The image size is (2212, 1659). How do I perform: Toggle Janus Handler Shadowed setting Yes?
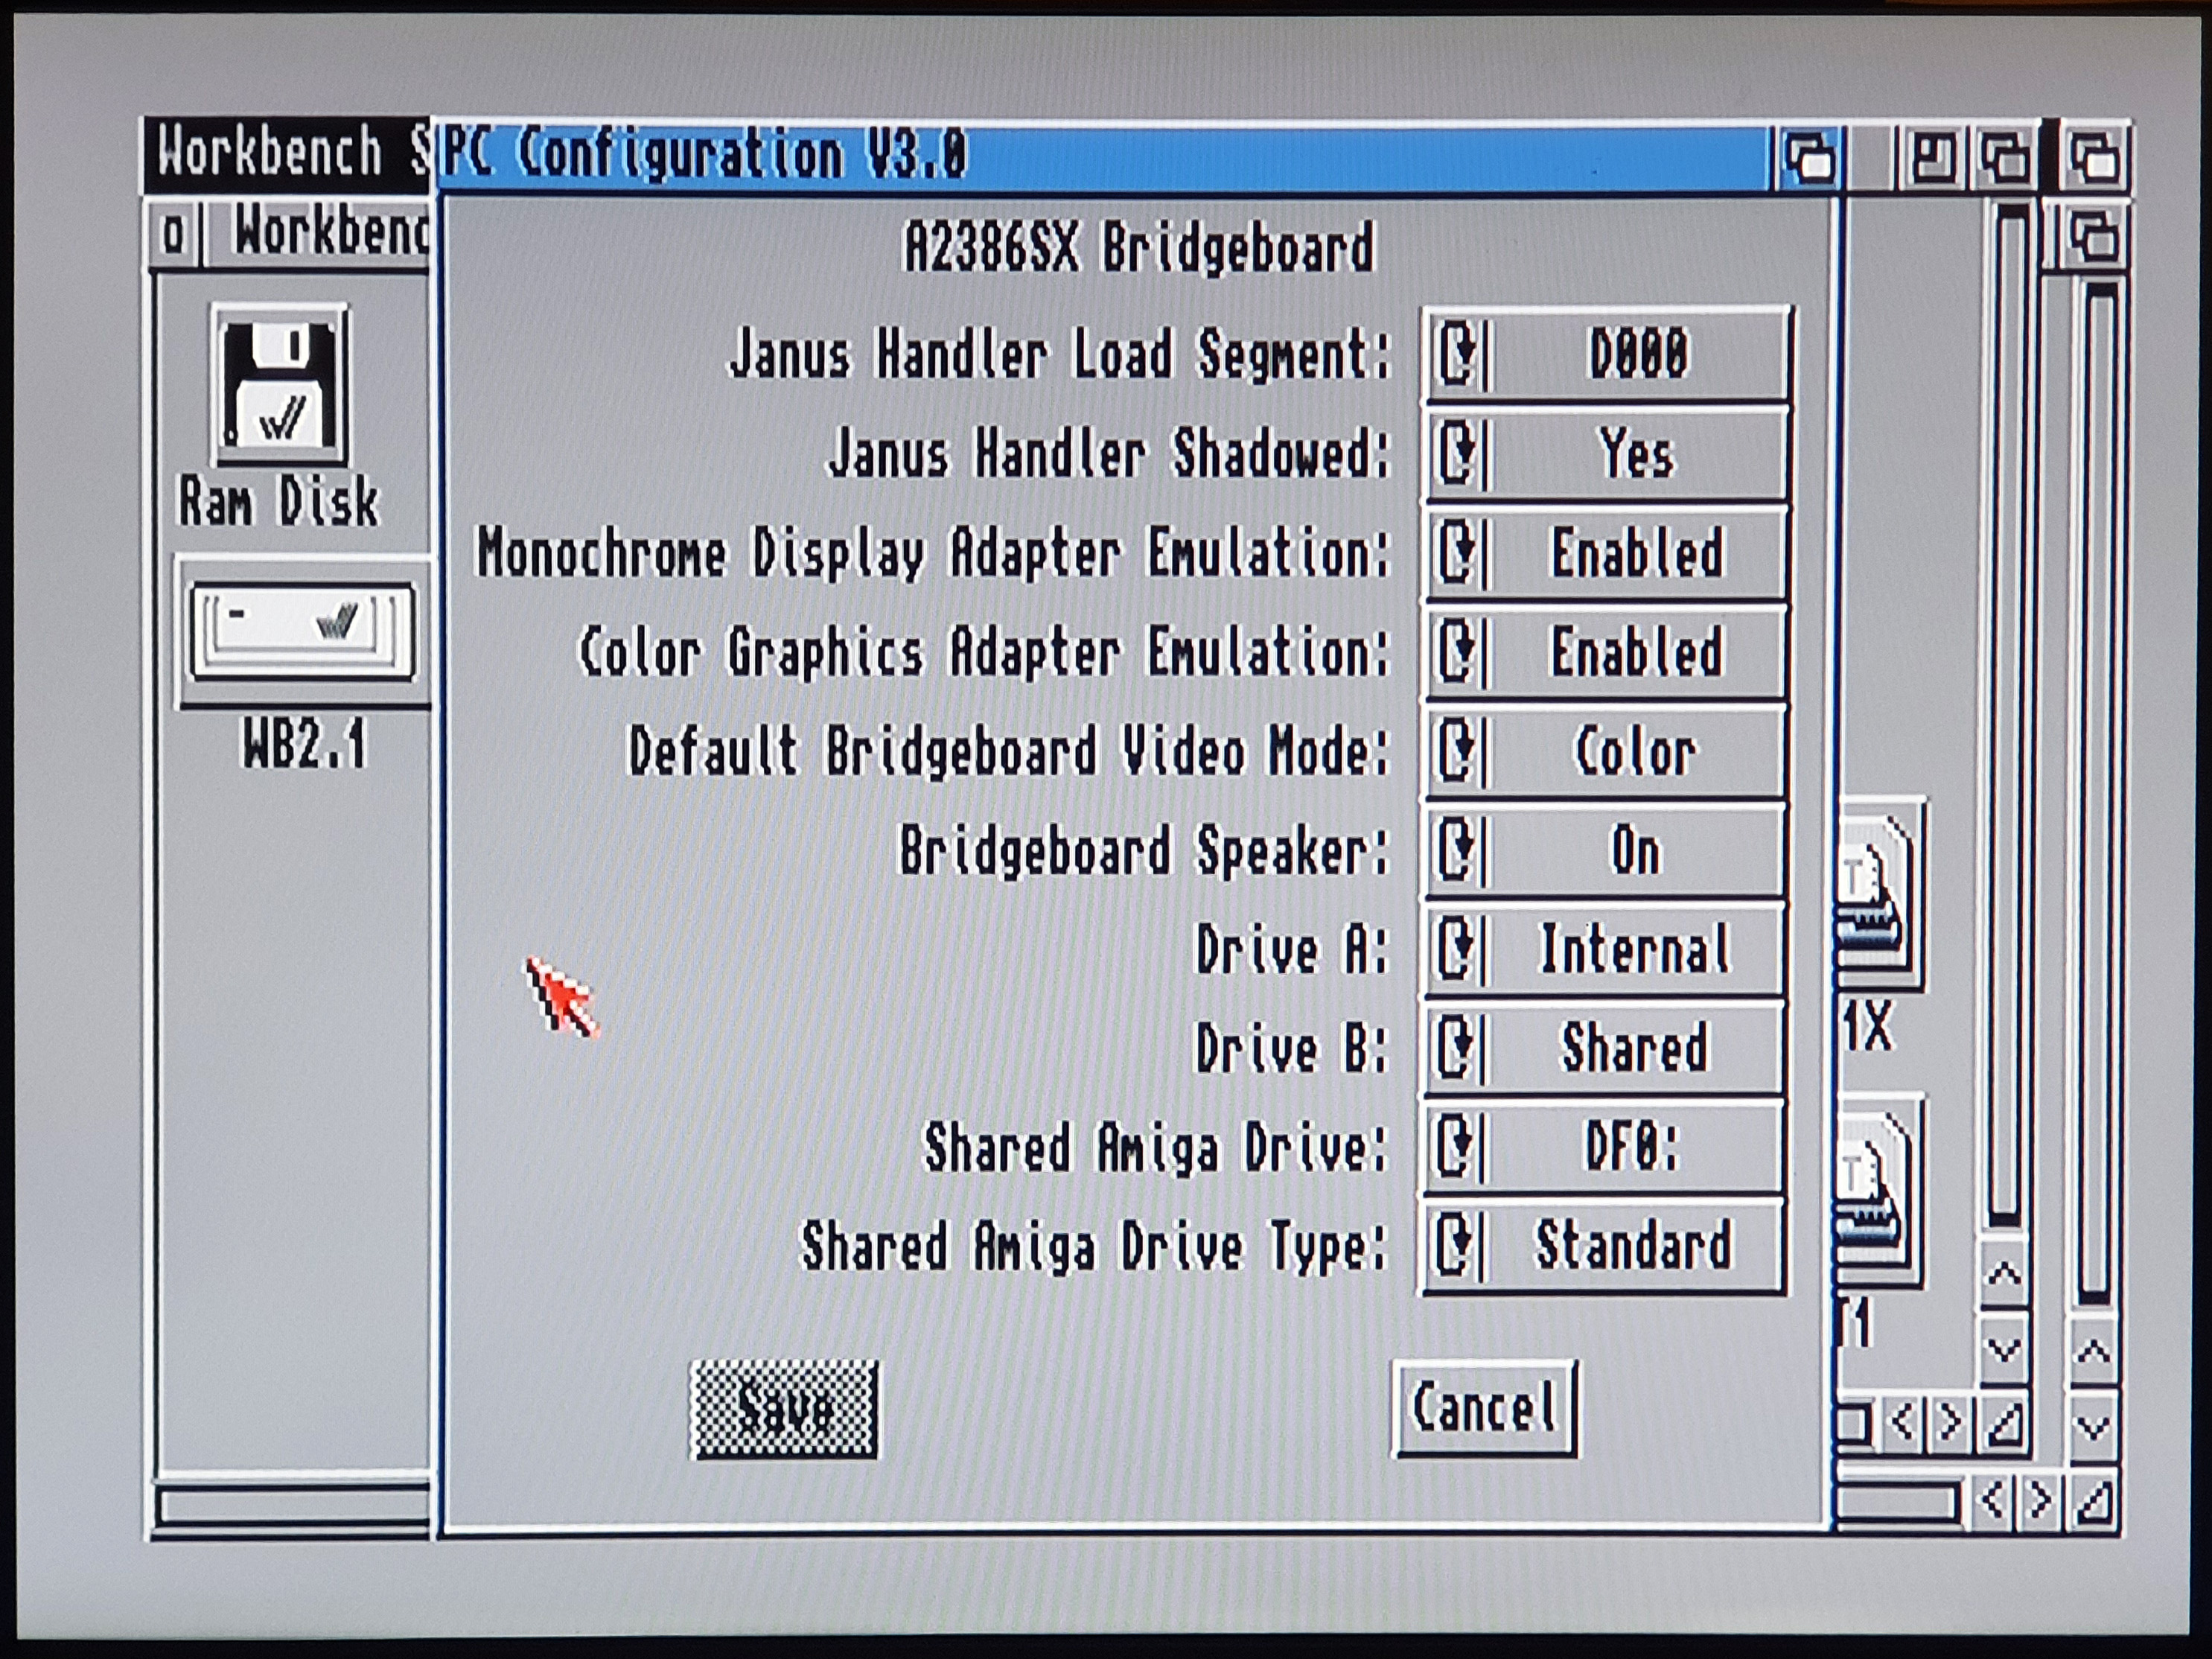(1606, 453)
